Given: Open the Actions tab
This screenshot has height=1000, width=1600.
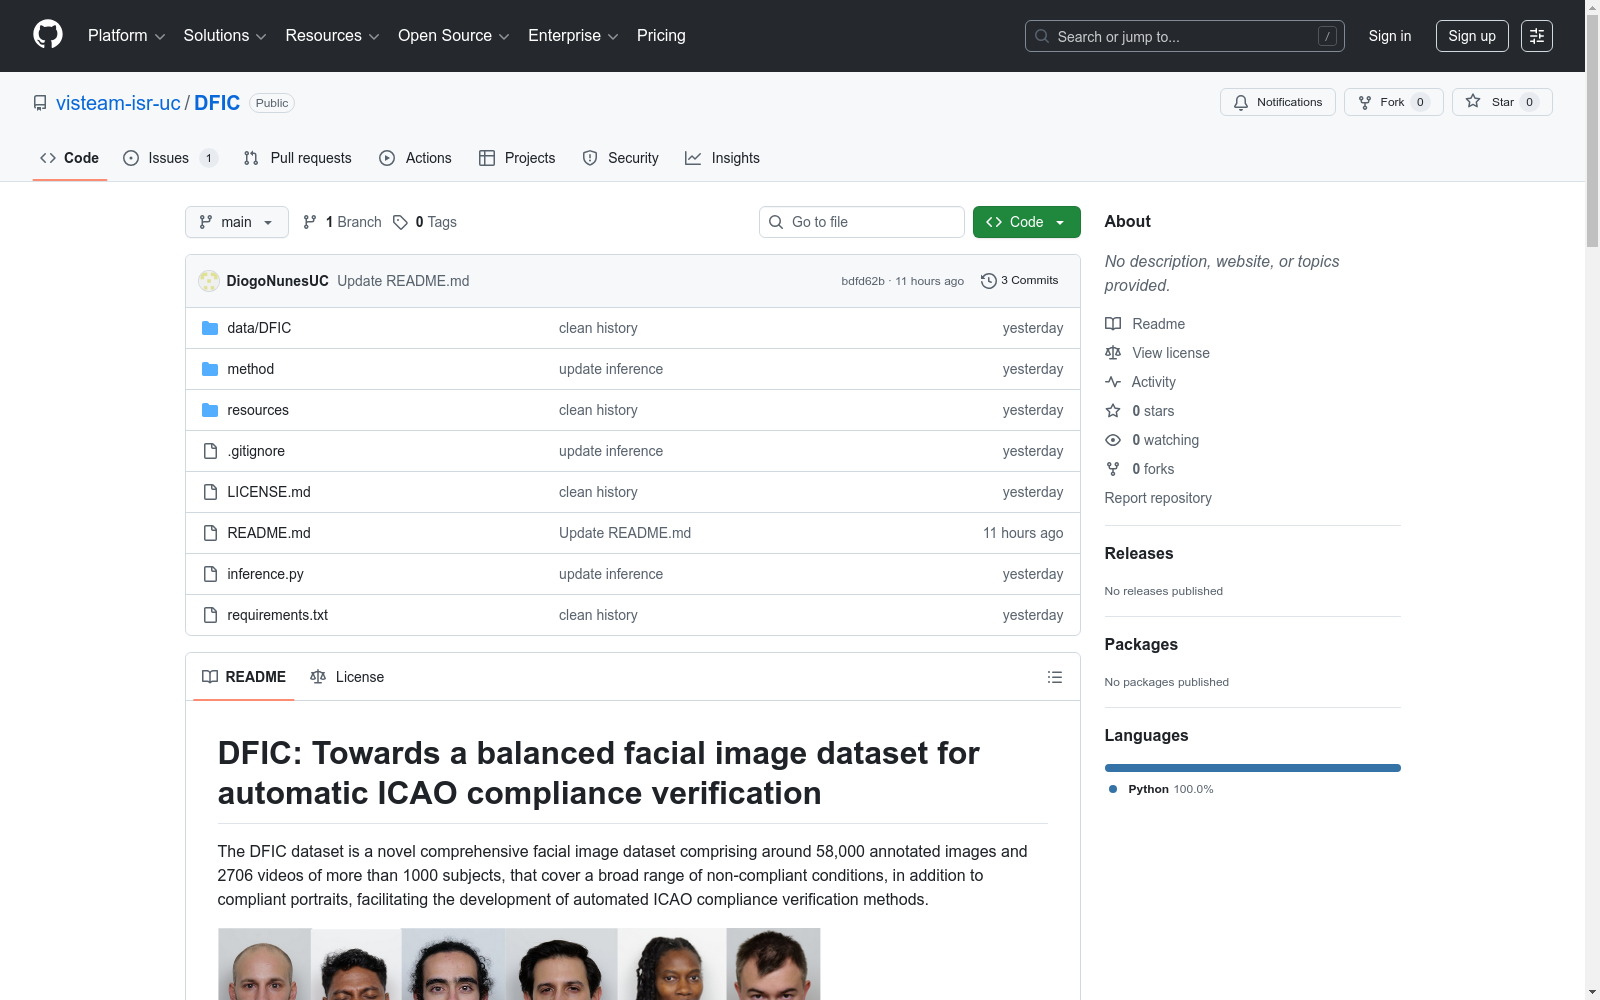Looking at the screenshot, I should coord(416,158).
